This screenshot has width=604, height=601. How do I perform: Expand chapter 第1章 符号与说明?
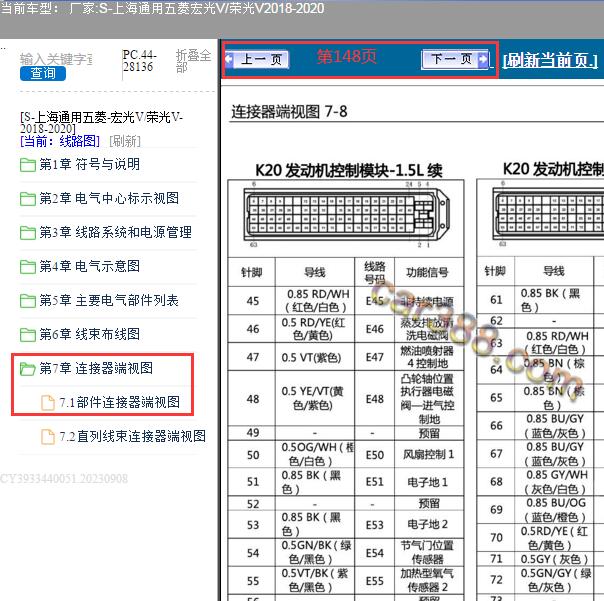pos(89,165)
